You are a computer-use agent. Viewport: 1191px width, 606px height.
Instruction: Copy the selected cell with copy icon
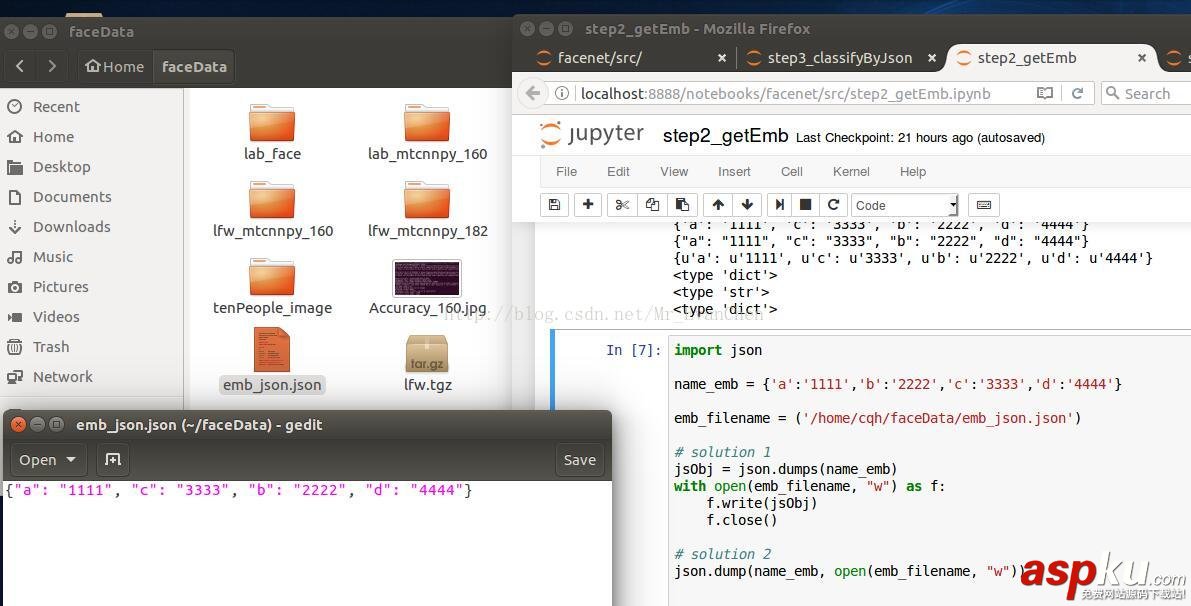point(652,205)
